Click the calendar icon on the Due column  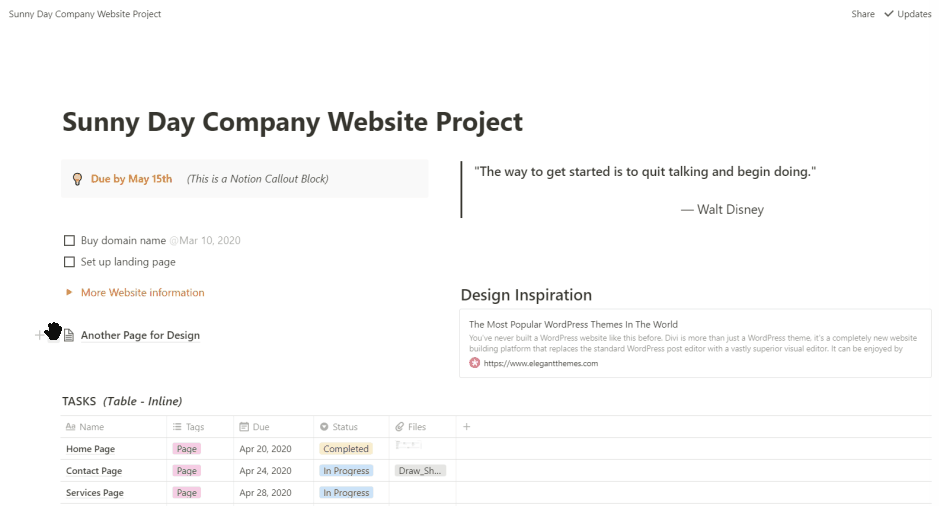[x=246, y=427]
